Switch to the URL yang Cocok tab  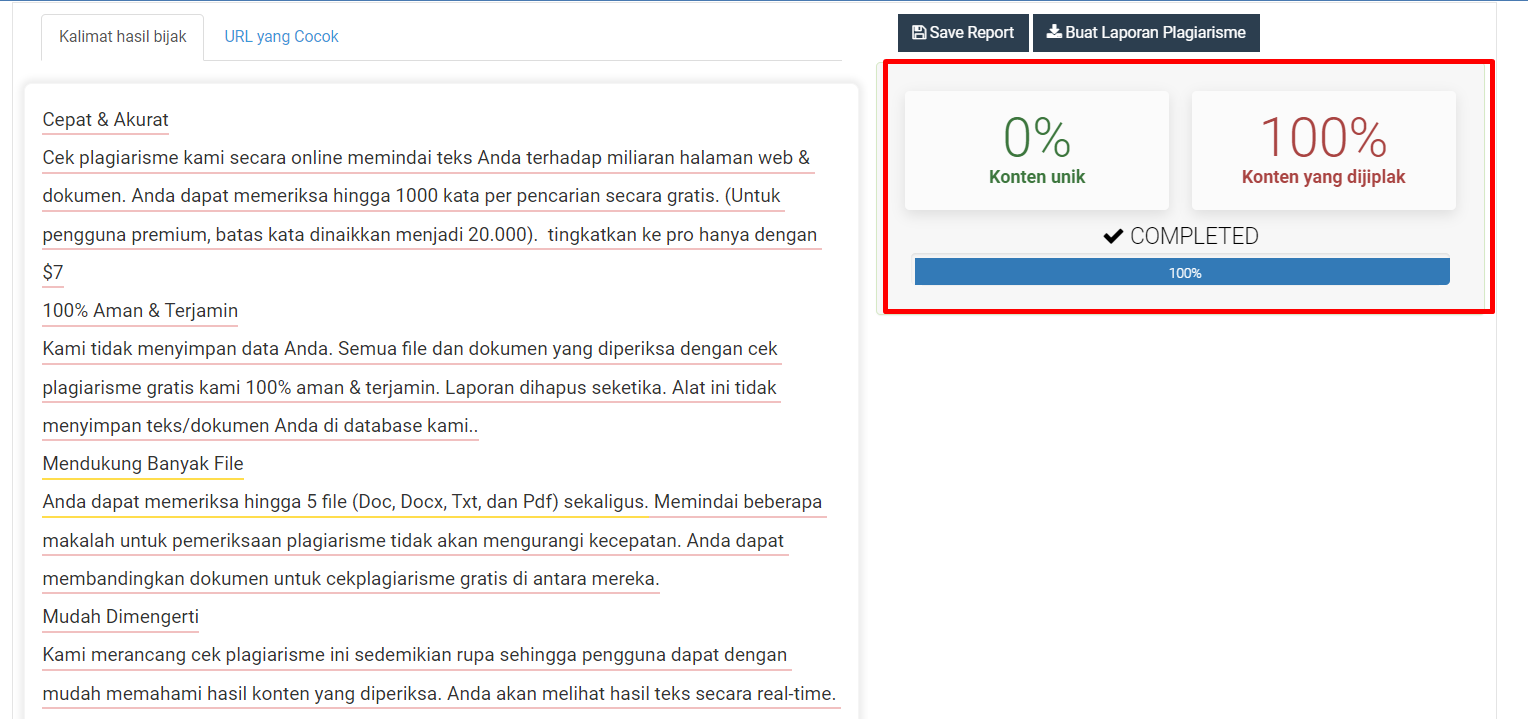[x=281, y=37]
